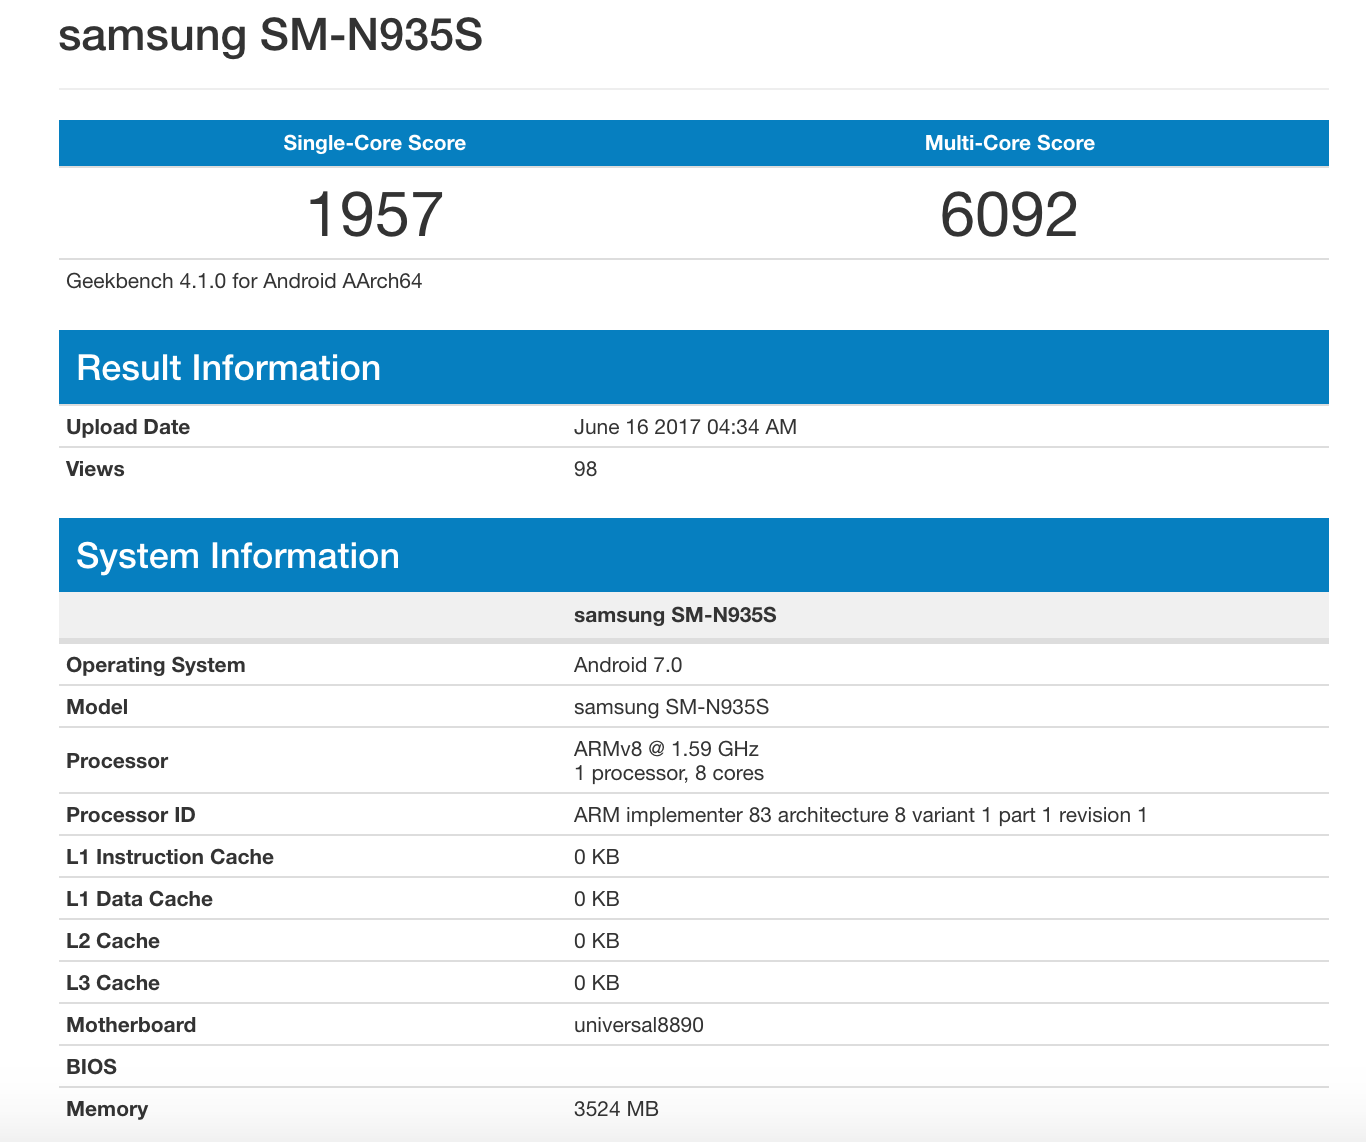Click the Result Information section header
The height and width of the screenshot is (1142, 1366).
coord(228,368)
